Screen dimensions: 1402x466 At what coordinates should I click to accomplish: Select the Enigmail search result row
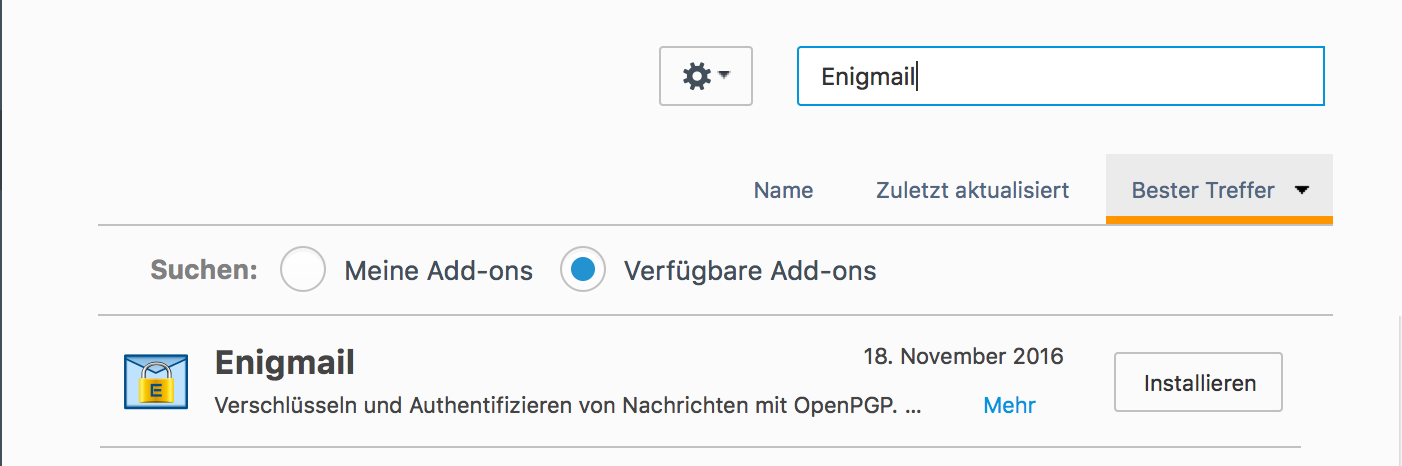pyautogui.click(x=700, y=381)
